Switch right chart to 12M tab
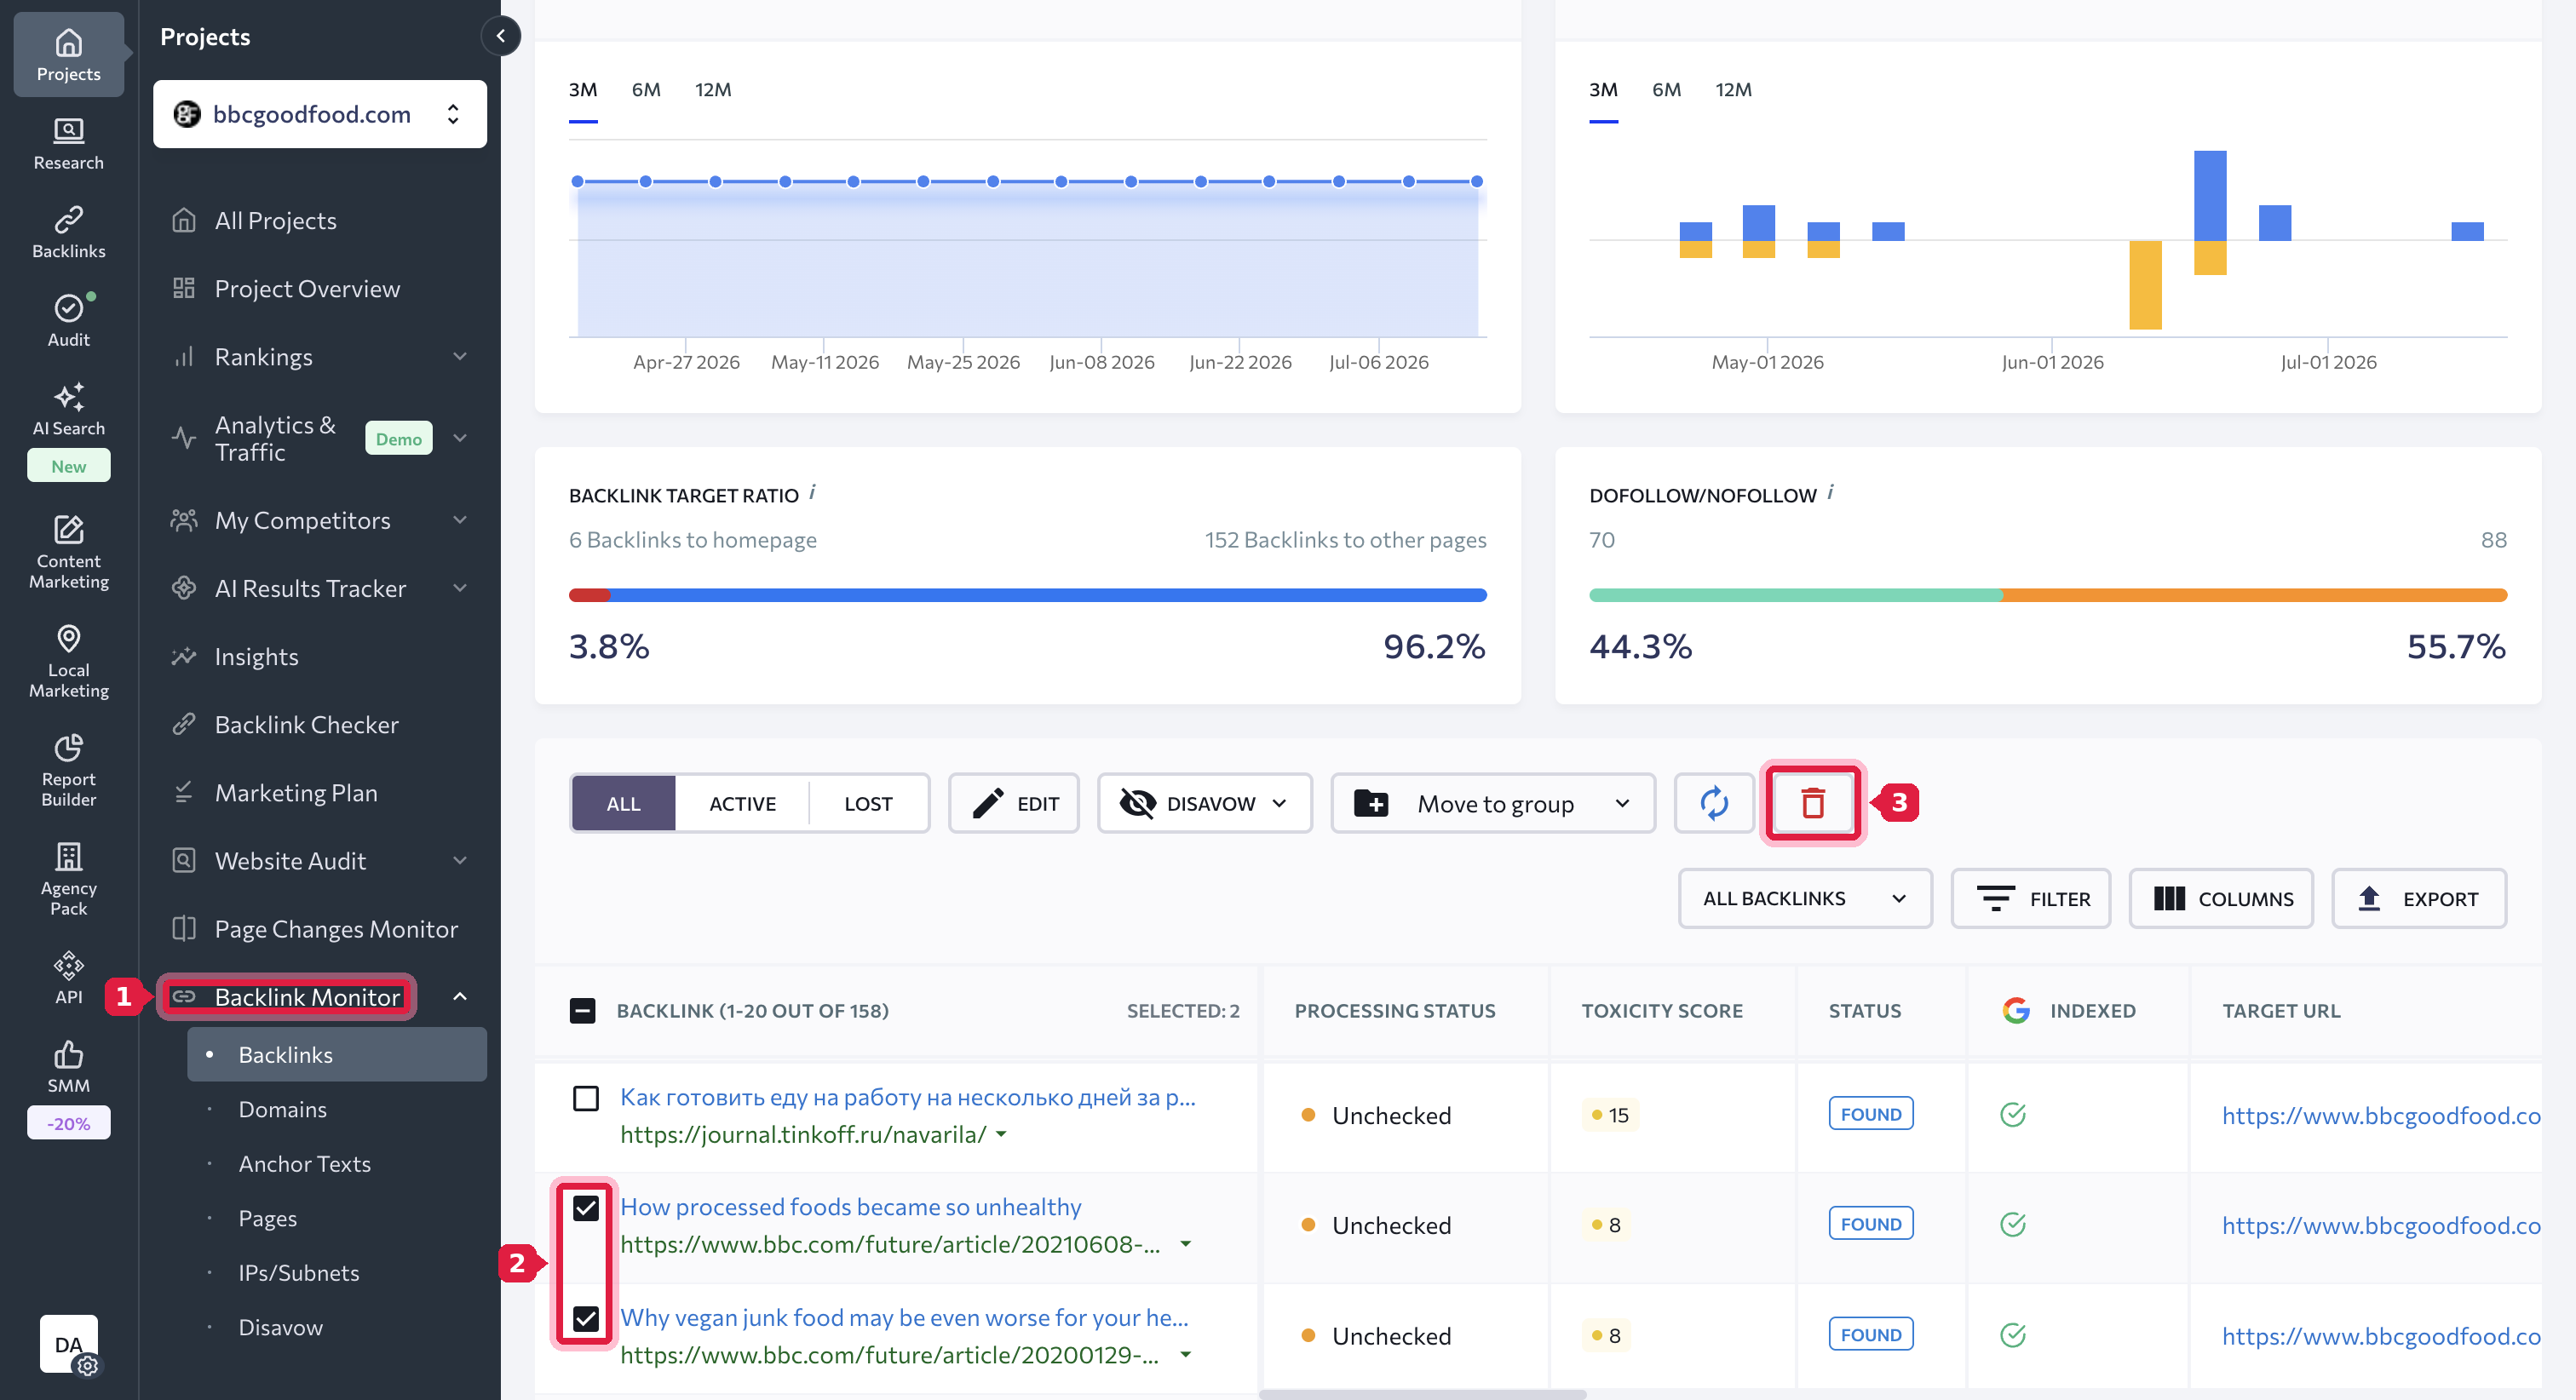This screenshot has height=1400, width=2576. click(x=1733, y=89)
